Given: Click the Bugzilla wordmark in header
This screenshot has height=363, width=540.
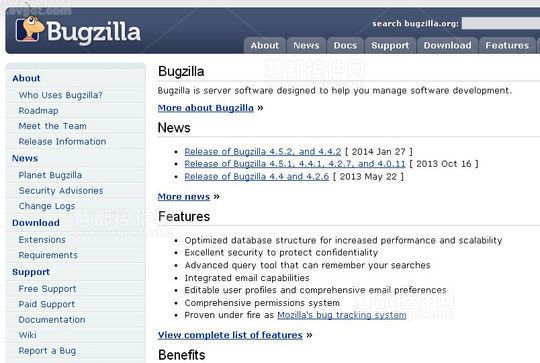Looking at the screenshot, I should pos(94,32).
